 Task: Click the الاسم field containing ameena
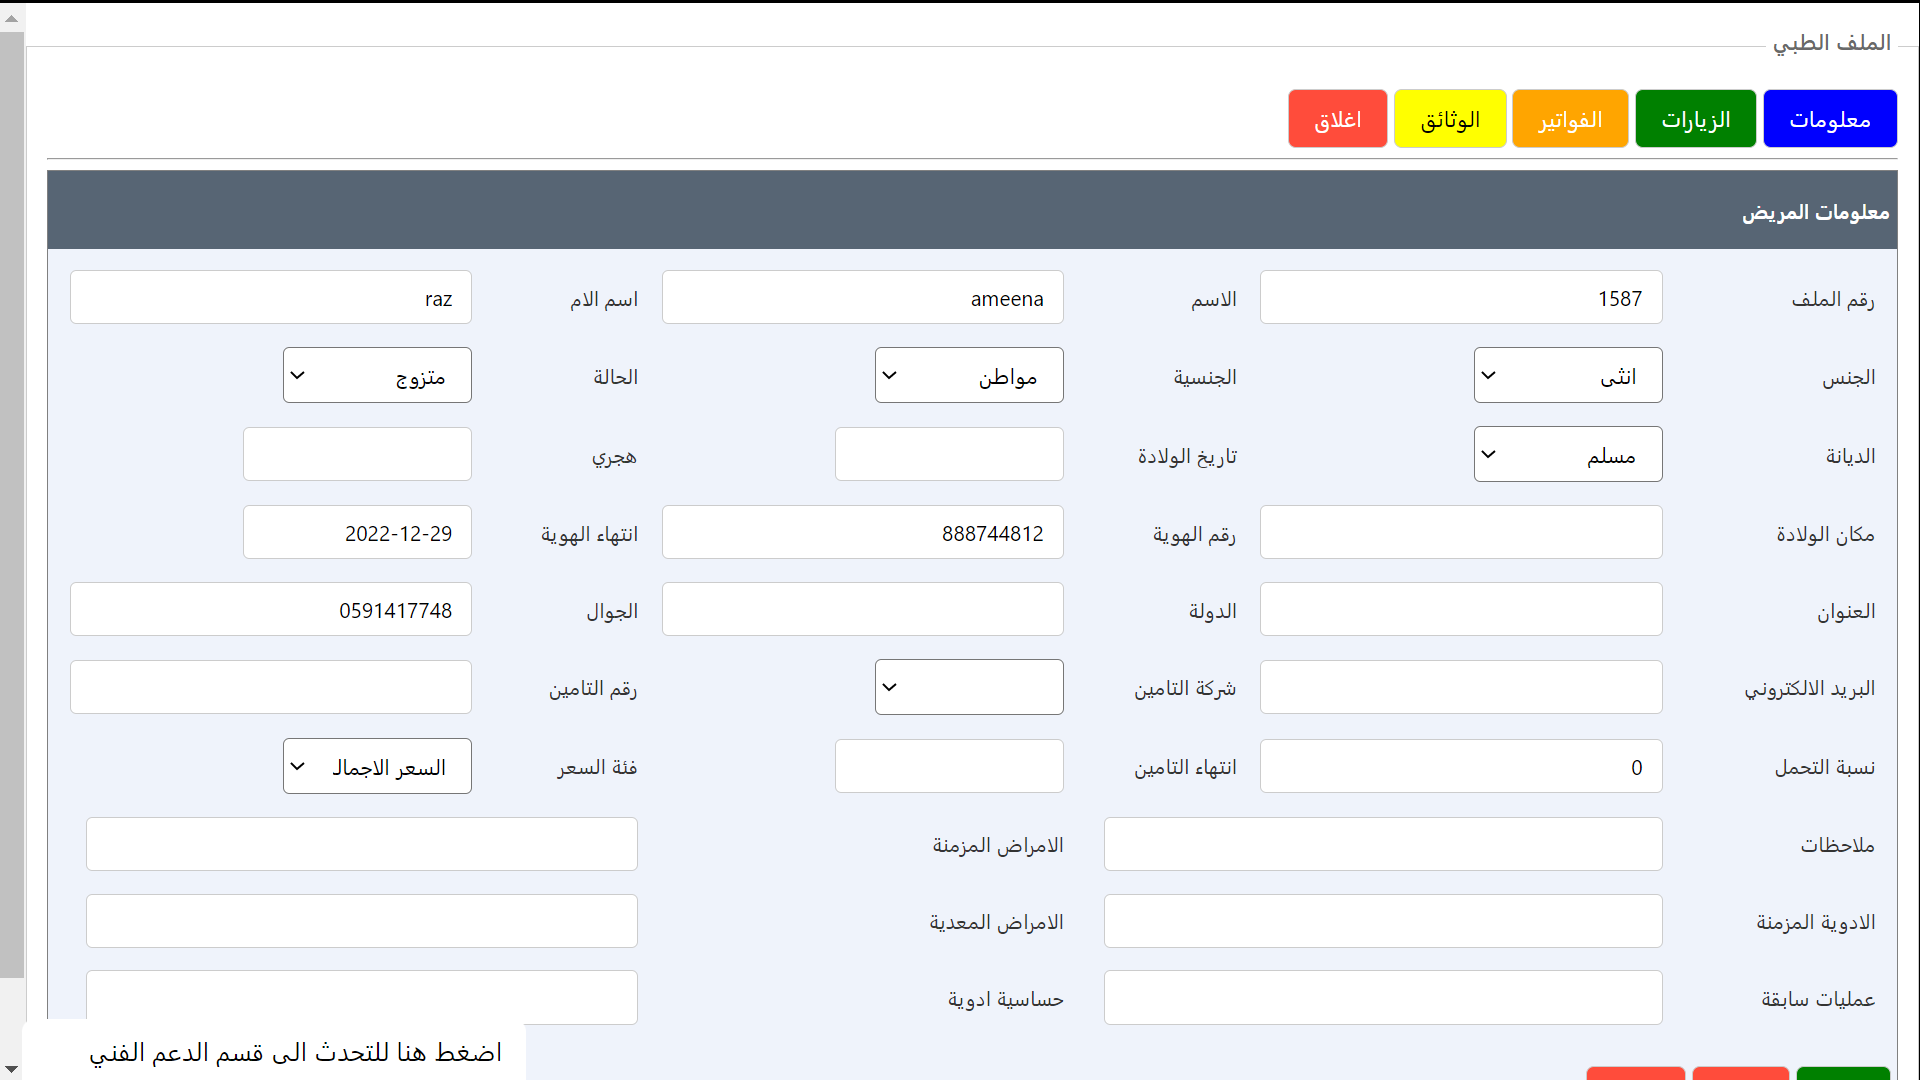[862, 298]
